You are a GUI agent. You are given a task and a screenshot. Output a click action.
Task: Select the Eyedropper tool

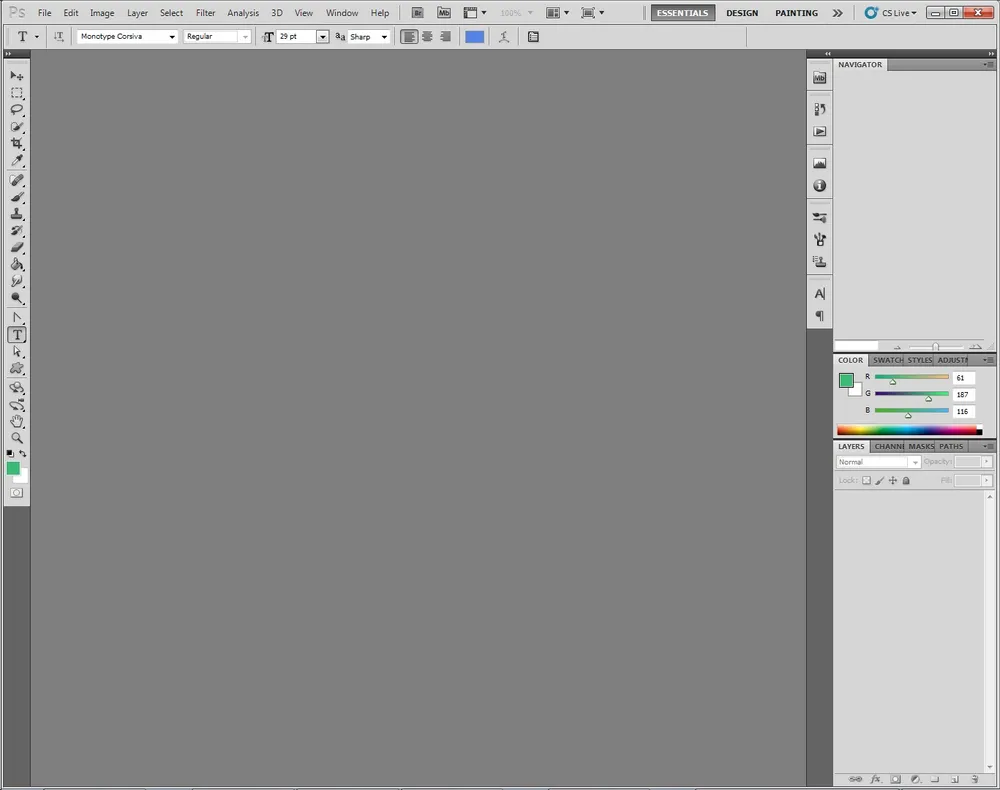[x=17, y=161]
